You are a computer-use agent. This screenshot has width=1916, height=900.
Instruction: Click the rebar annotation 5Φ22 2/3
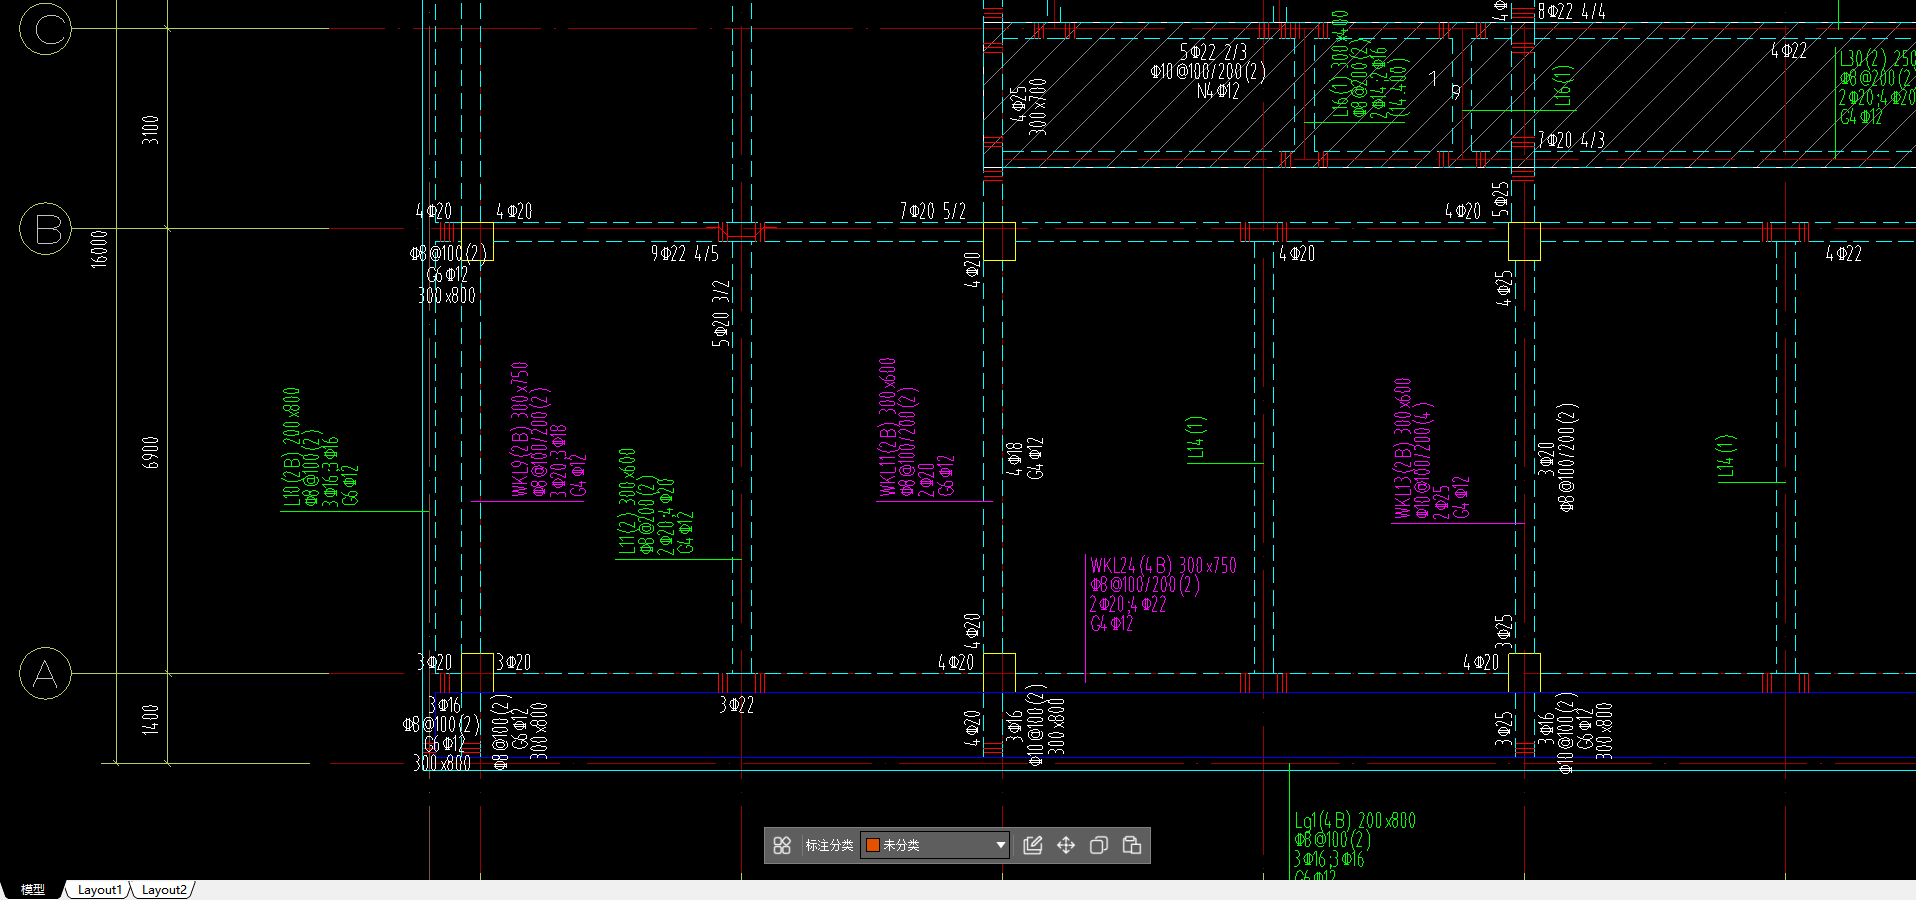[x=1213, y=52]
